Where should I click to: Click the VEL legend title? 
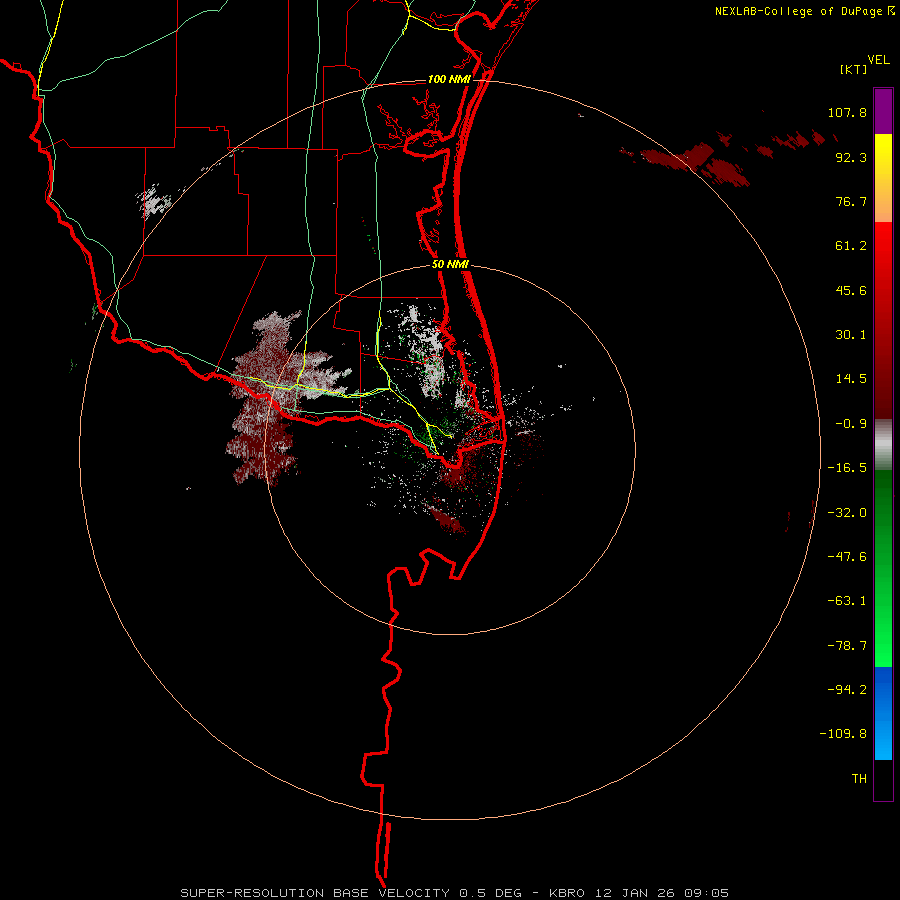tap(878, 60)
